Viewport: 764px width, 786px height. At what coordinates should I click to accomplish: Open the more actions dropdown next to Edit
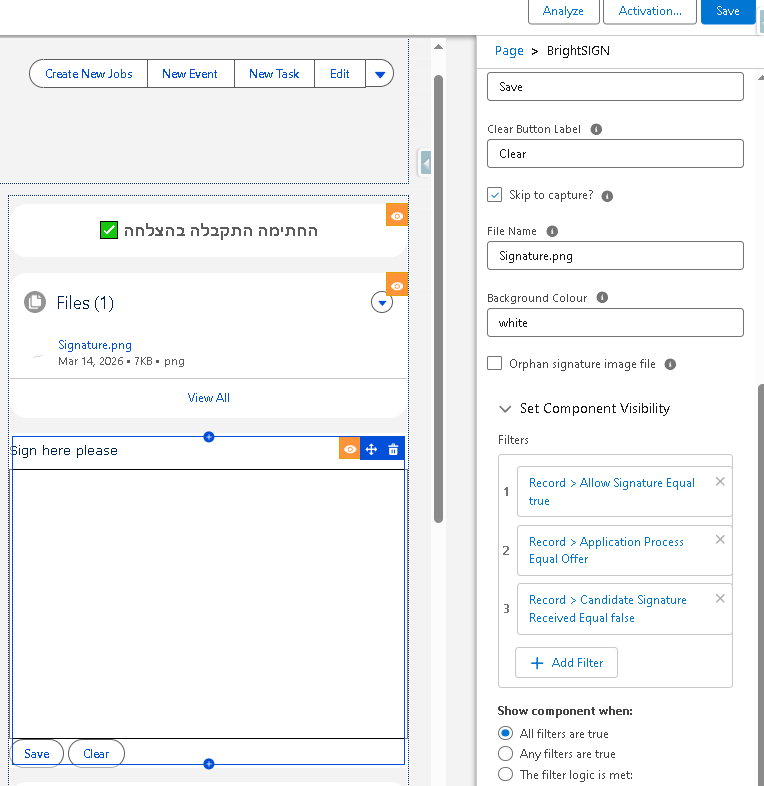click(379, 74)
